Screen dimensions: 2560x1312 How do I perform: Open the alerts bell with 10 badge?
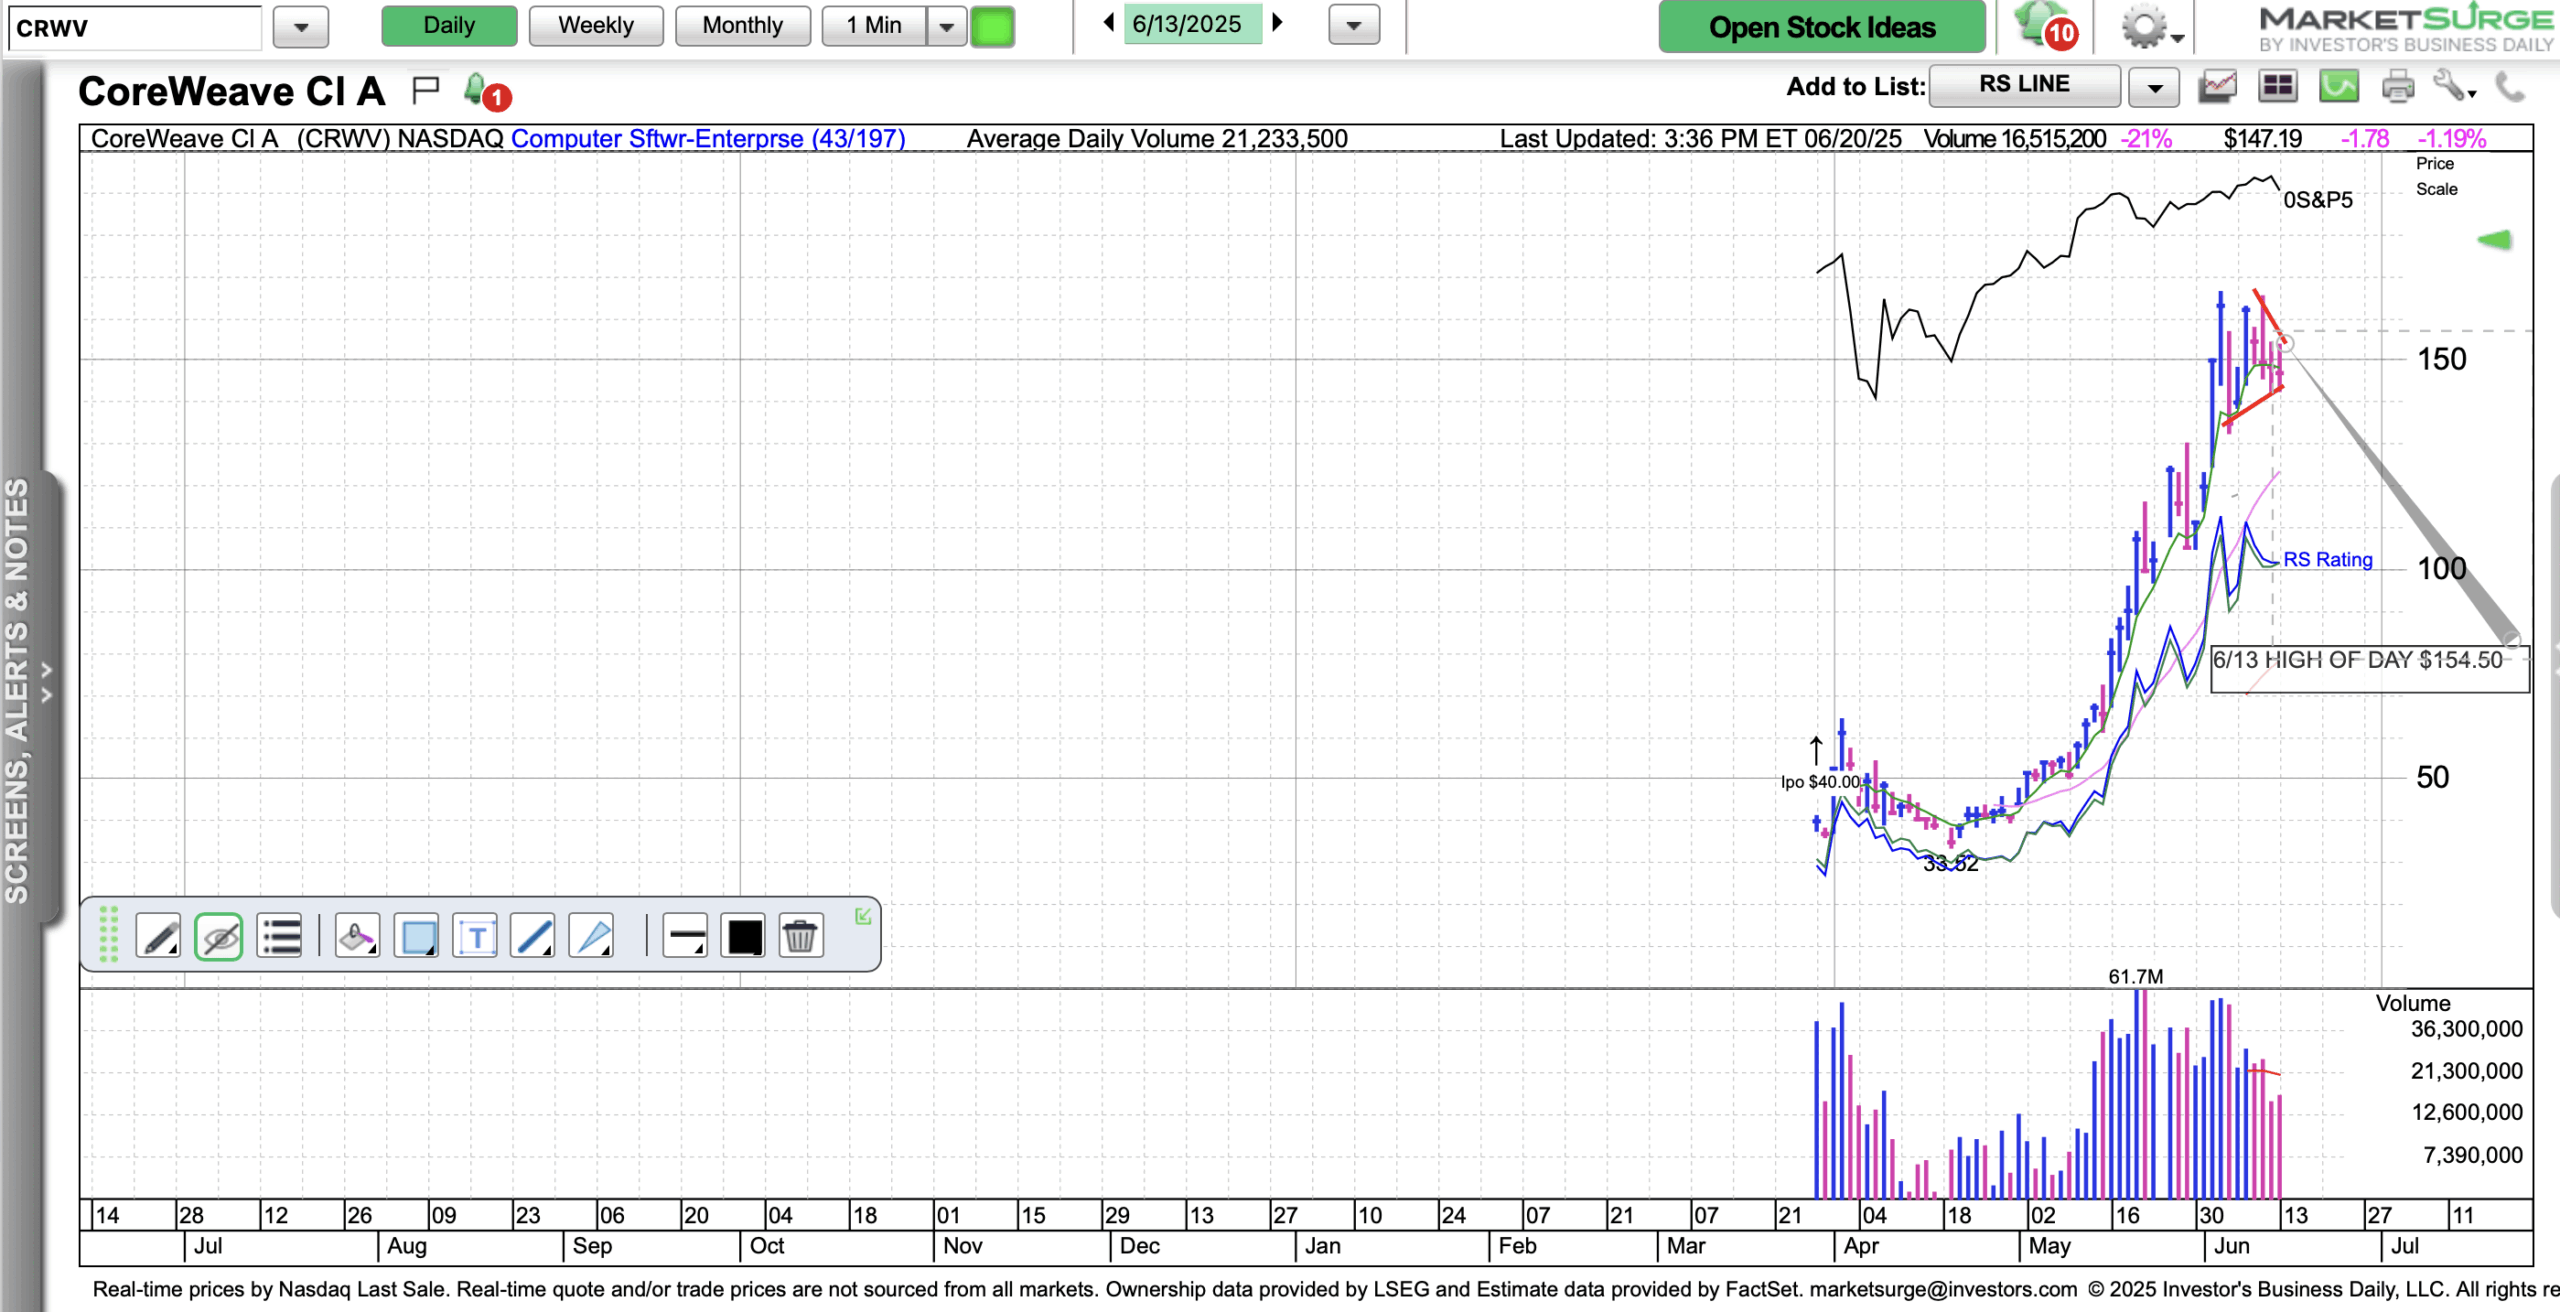[x=2042, y=26]
